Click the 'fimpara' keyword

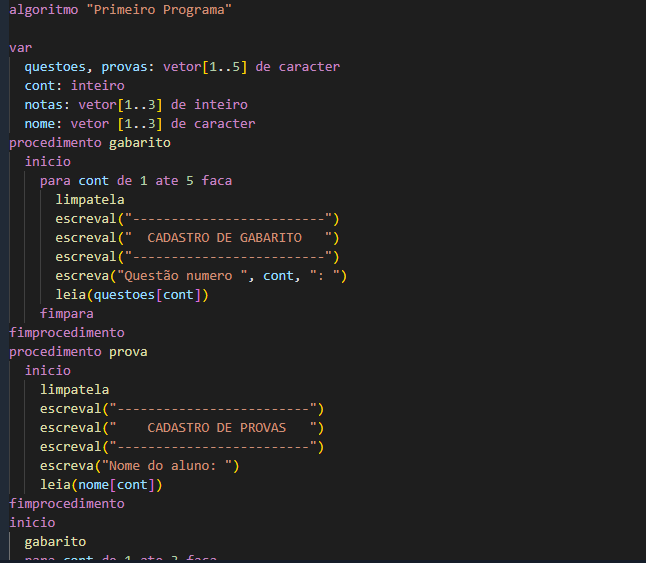pyautogui.click(x=67, y=314)
